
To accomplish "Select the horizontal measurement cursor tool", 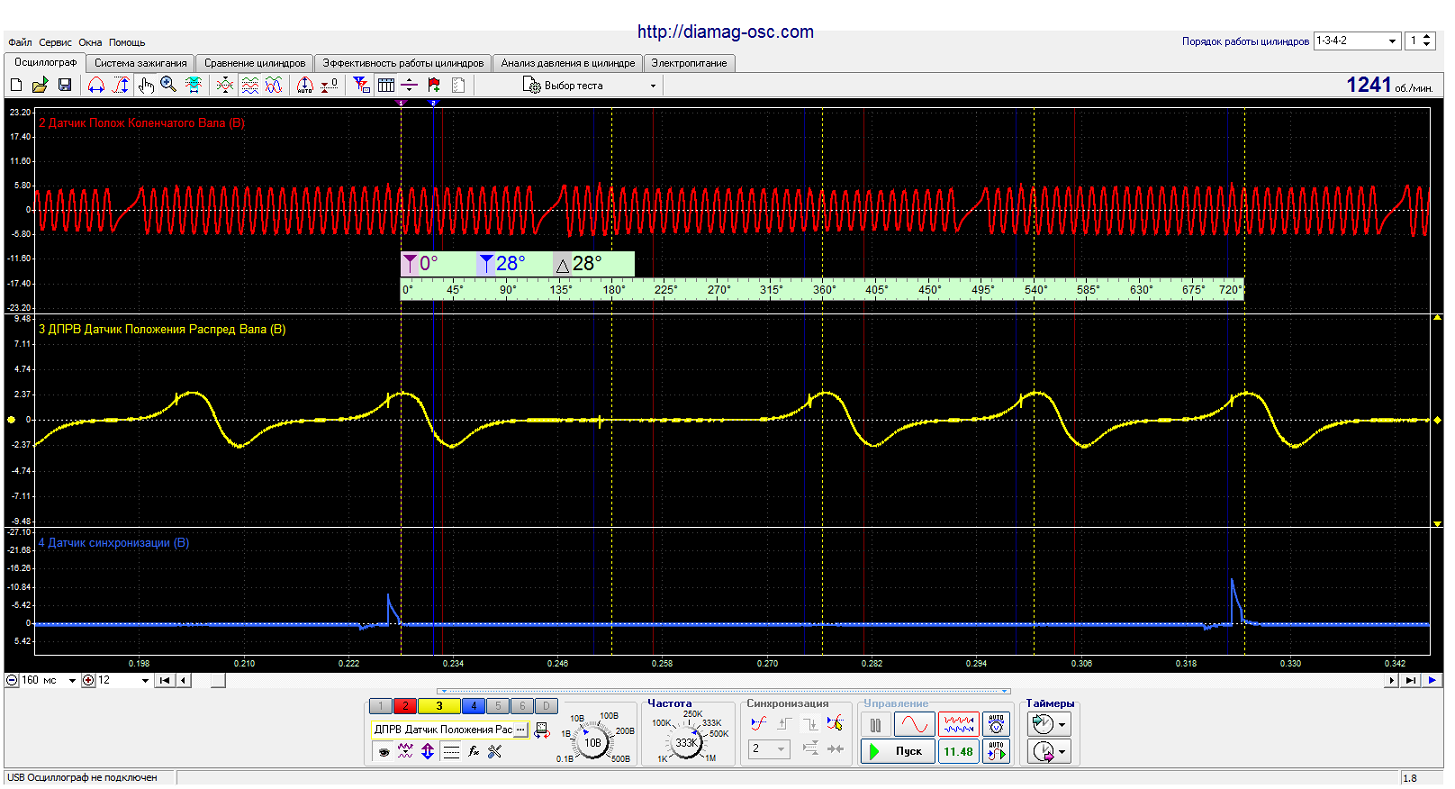I will pyautogui.click(x=96, y=85).
